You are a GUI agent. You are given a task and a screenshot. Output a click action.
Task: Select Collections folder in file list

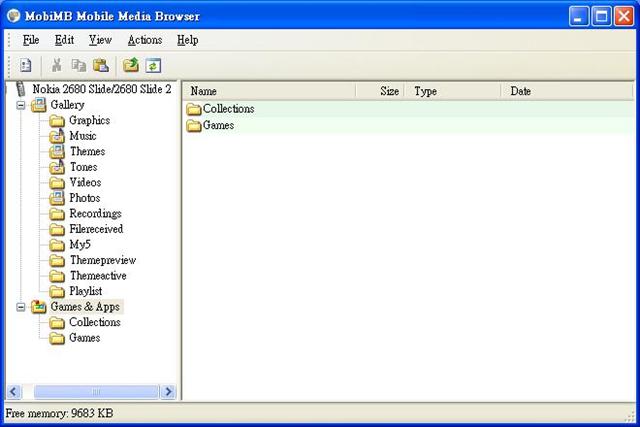tap(227, 109)
